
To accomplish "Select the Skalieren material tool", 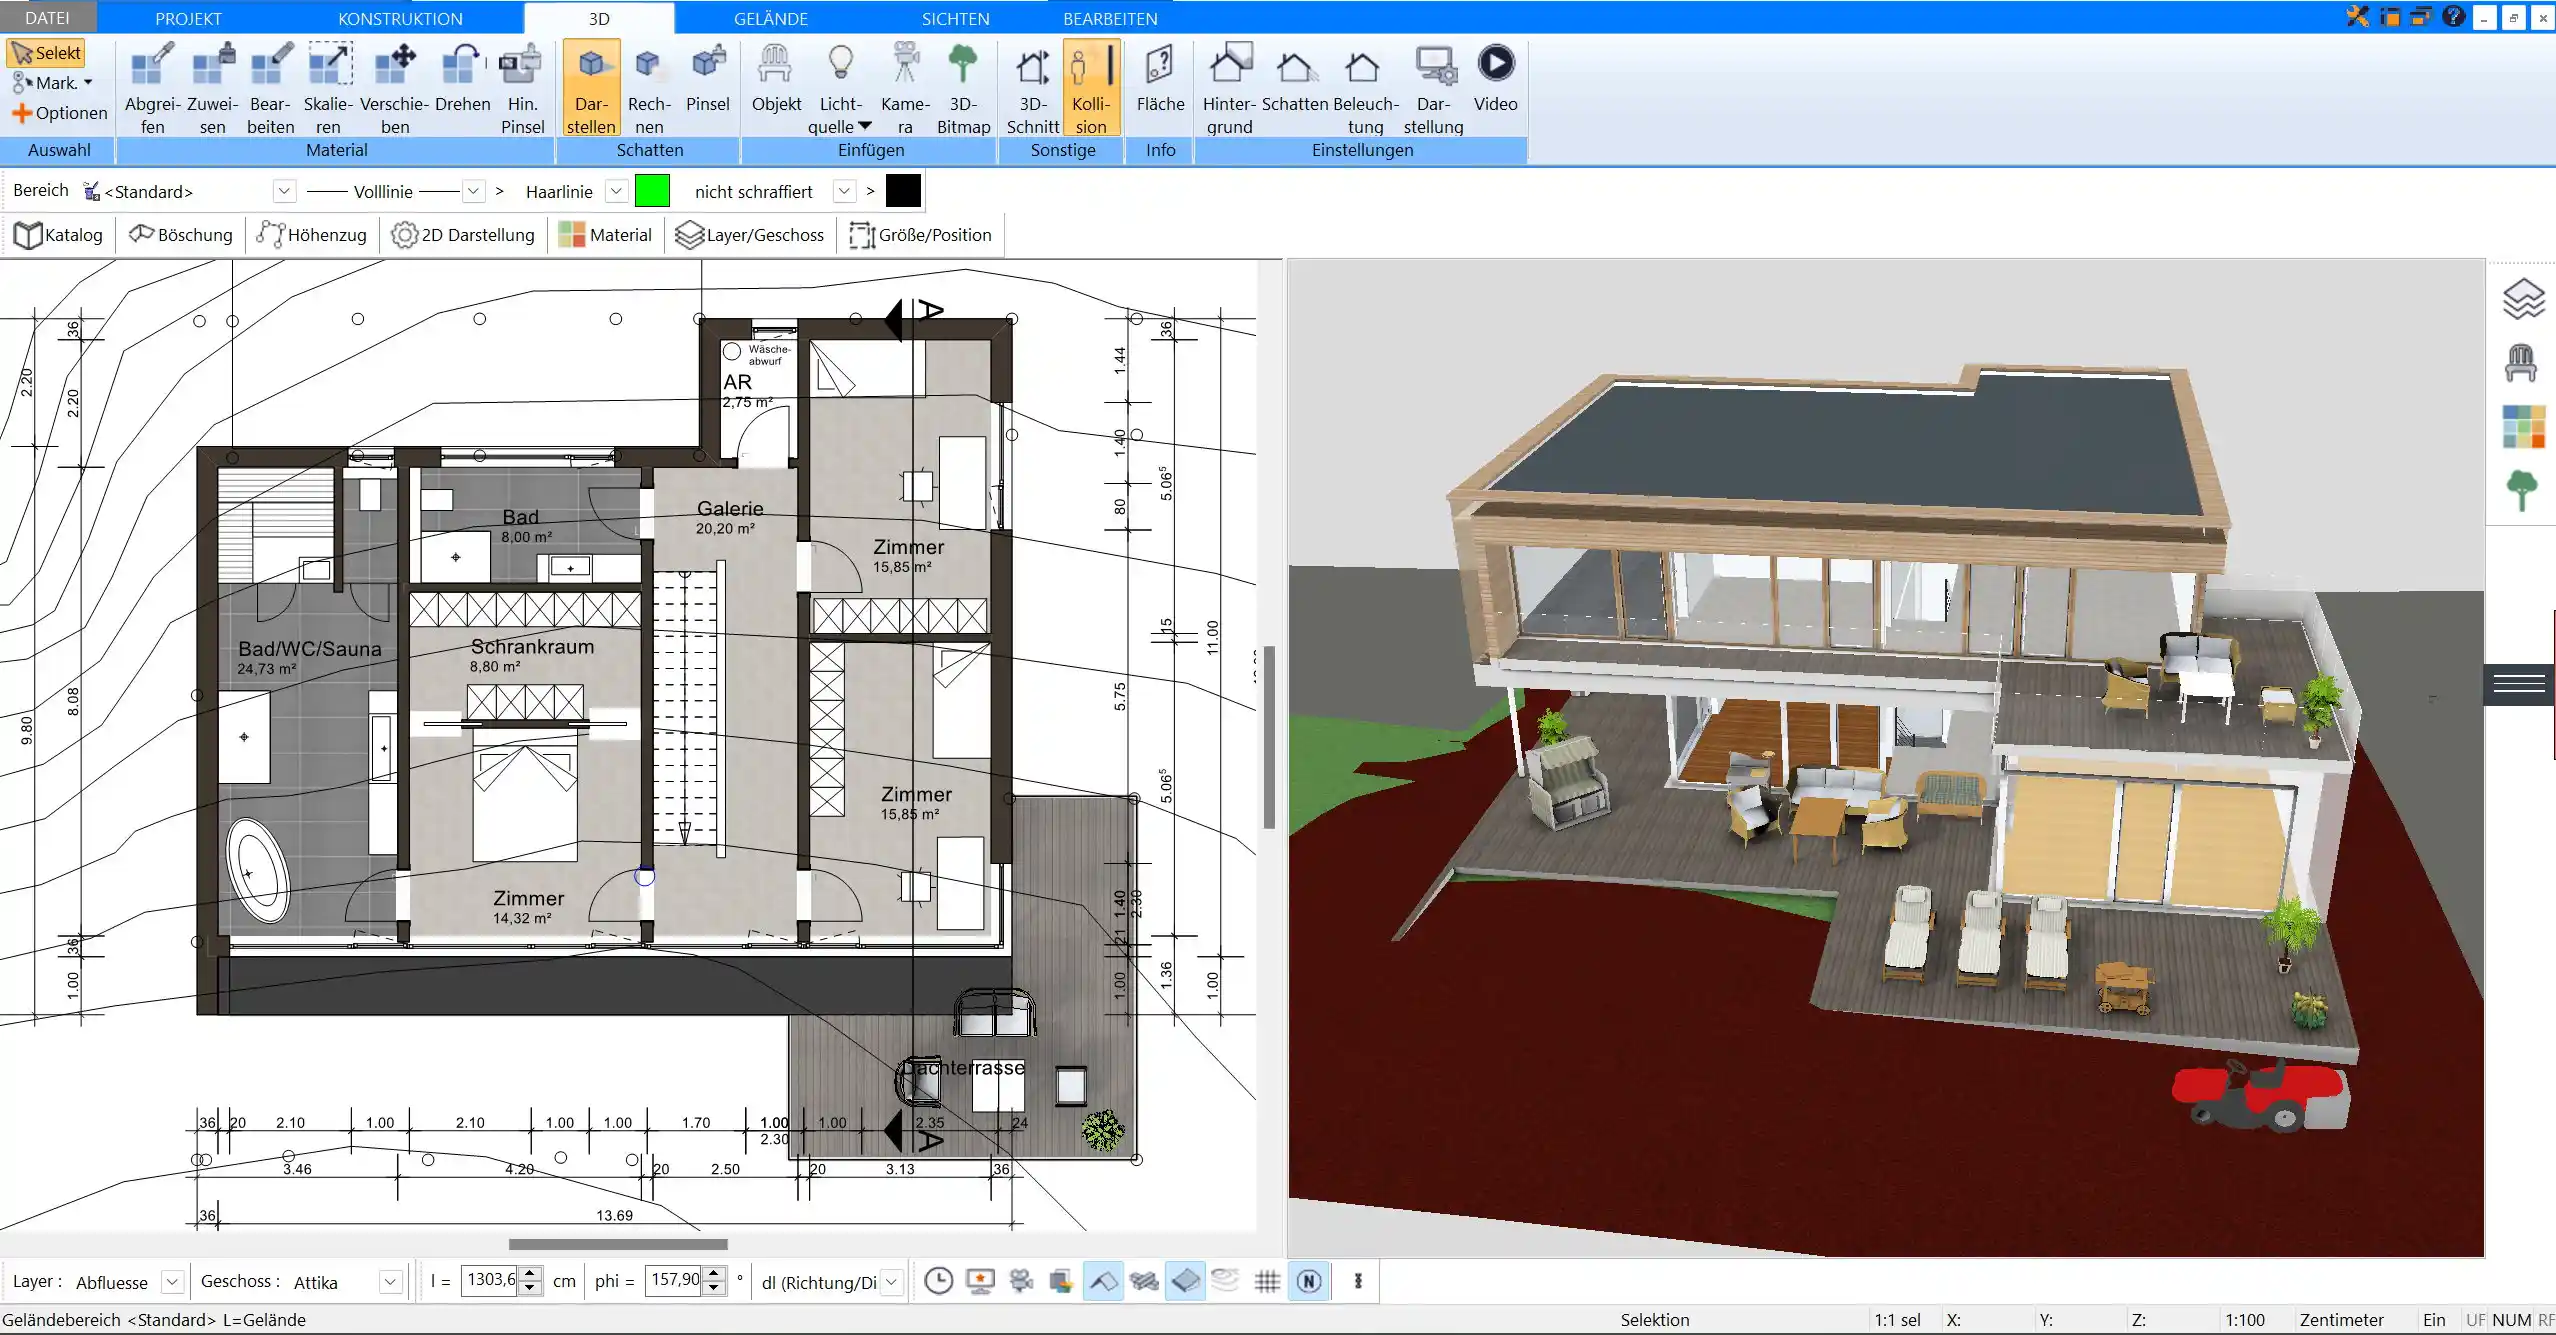I will point(329,88).
